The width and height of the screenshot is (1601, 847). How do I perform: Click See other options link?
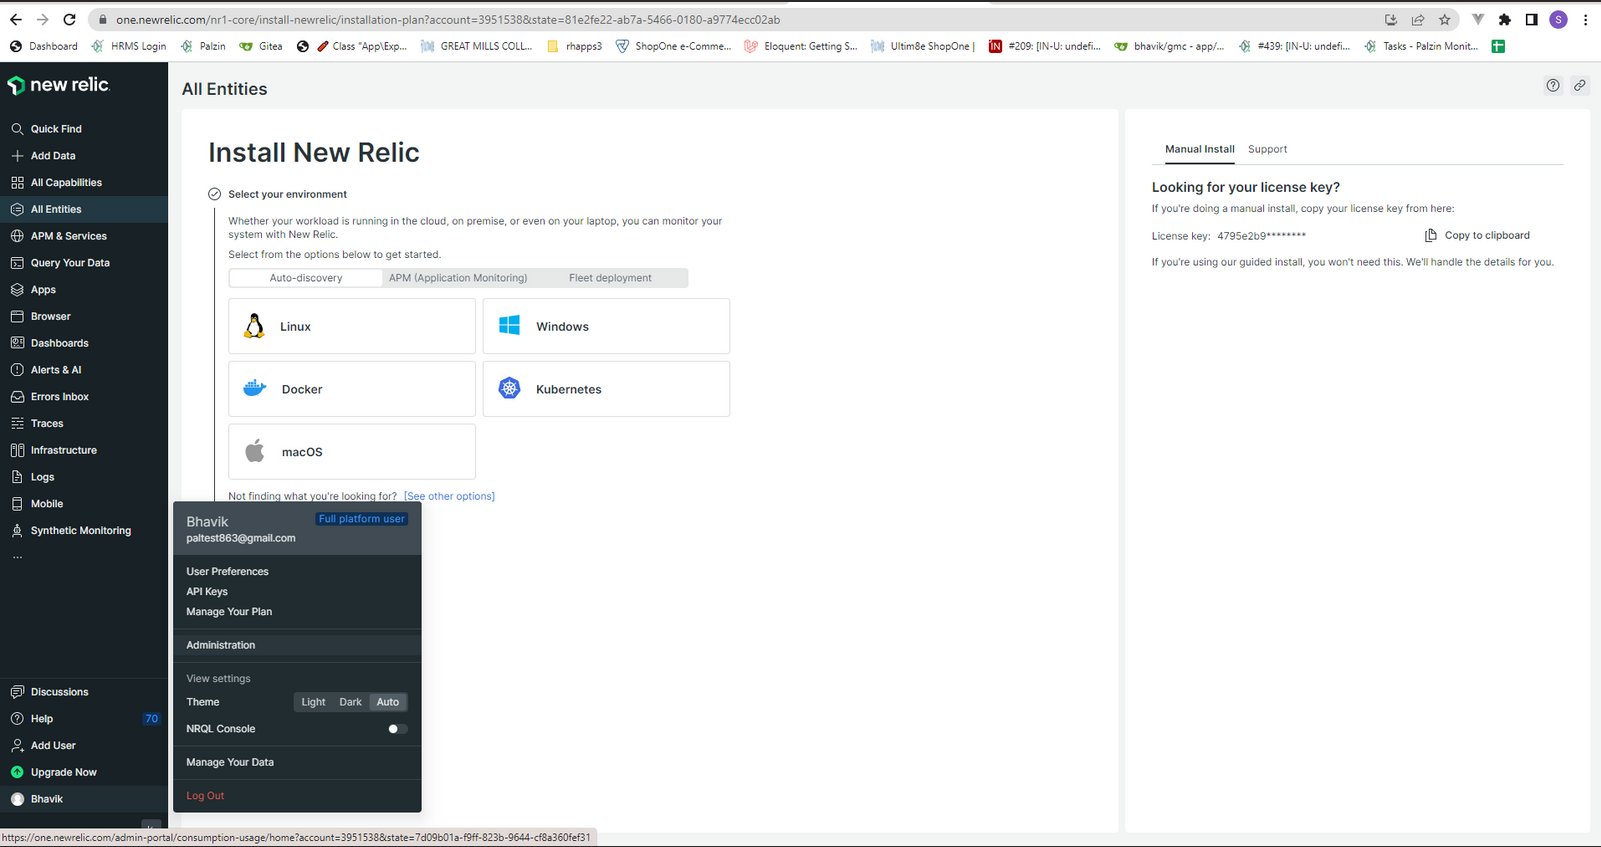coord(449,496)
